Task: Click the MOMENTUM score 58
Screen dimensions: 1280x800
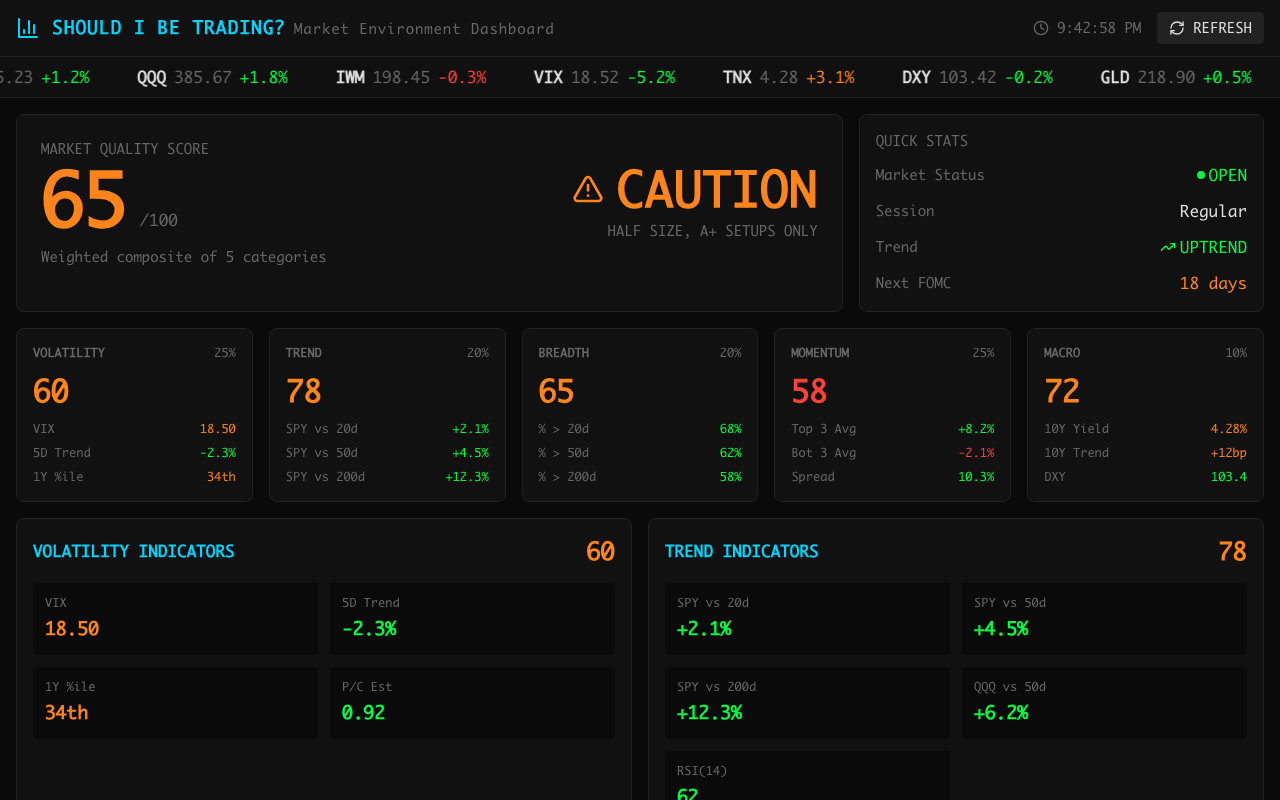Action: click(809, 391)
